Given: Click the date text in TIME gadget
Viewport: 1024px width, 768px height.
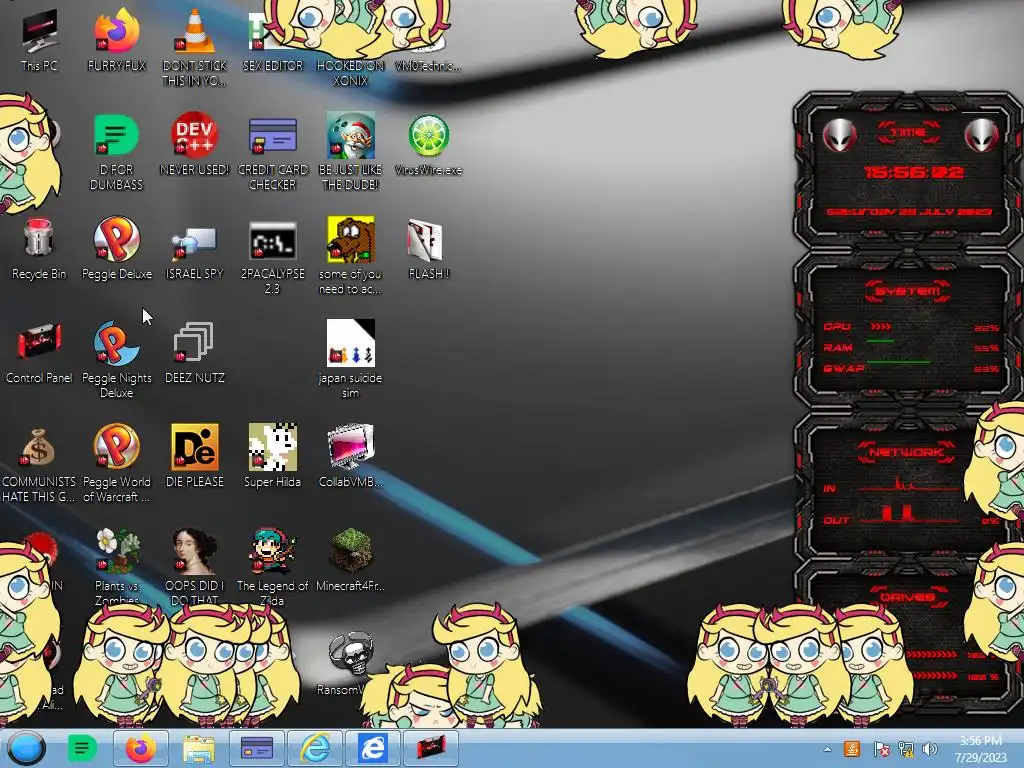Looking at the screenshot, I should 909,212.
